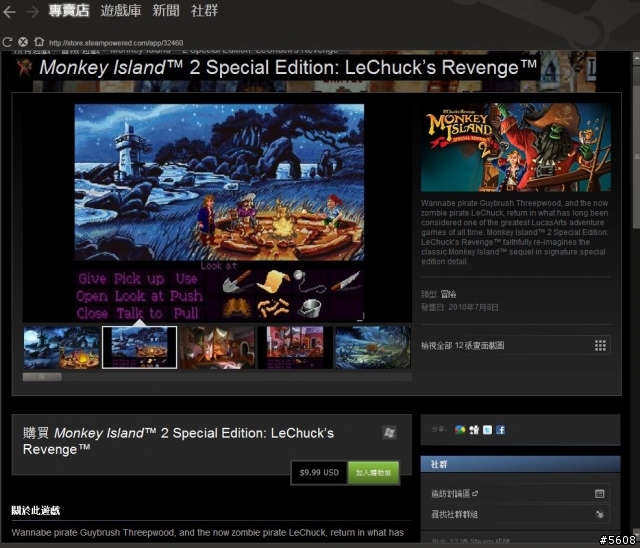This screenshot has height=548, width=640.
Task: Share via the second social icon
Action: click(x=474, y=430)
